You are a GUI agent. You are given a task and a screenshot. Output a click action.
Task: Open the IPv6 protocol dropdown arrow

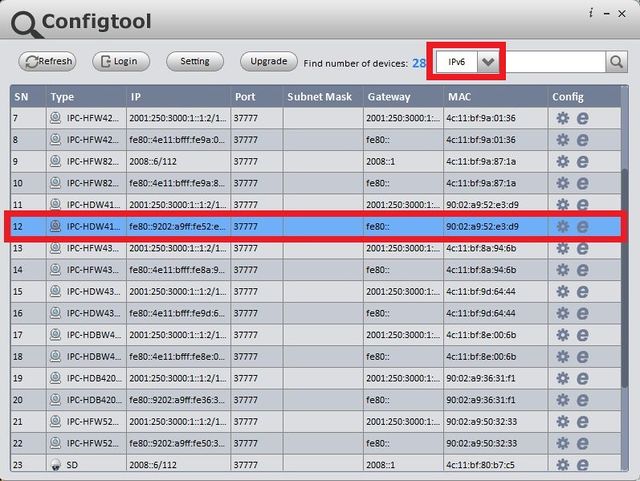[x=488, y=62]
